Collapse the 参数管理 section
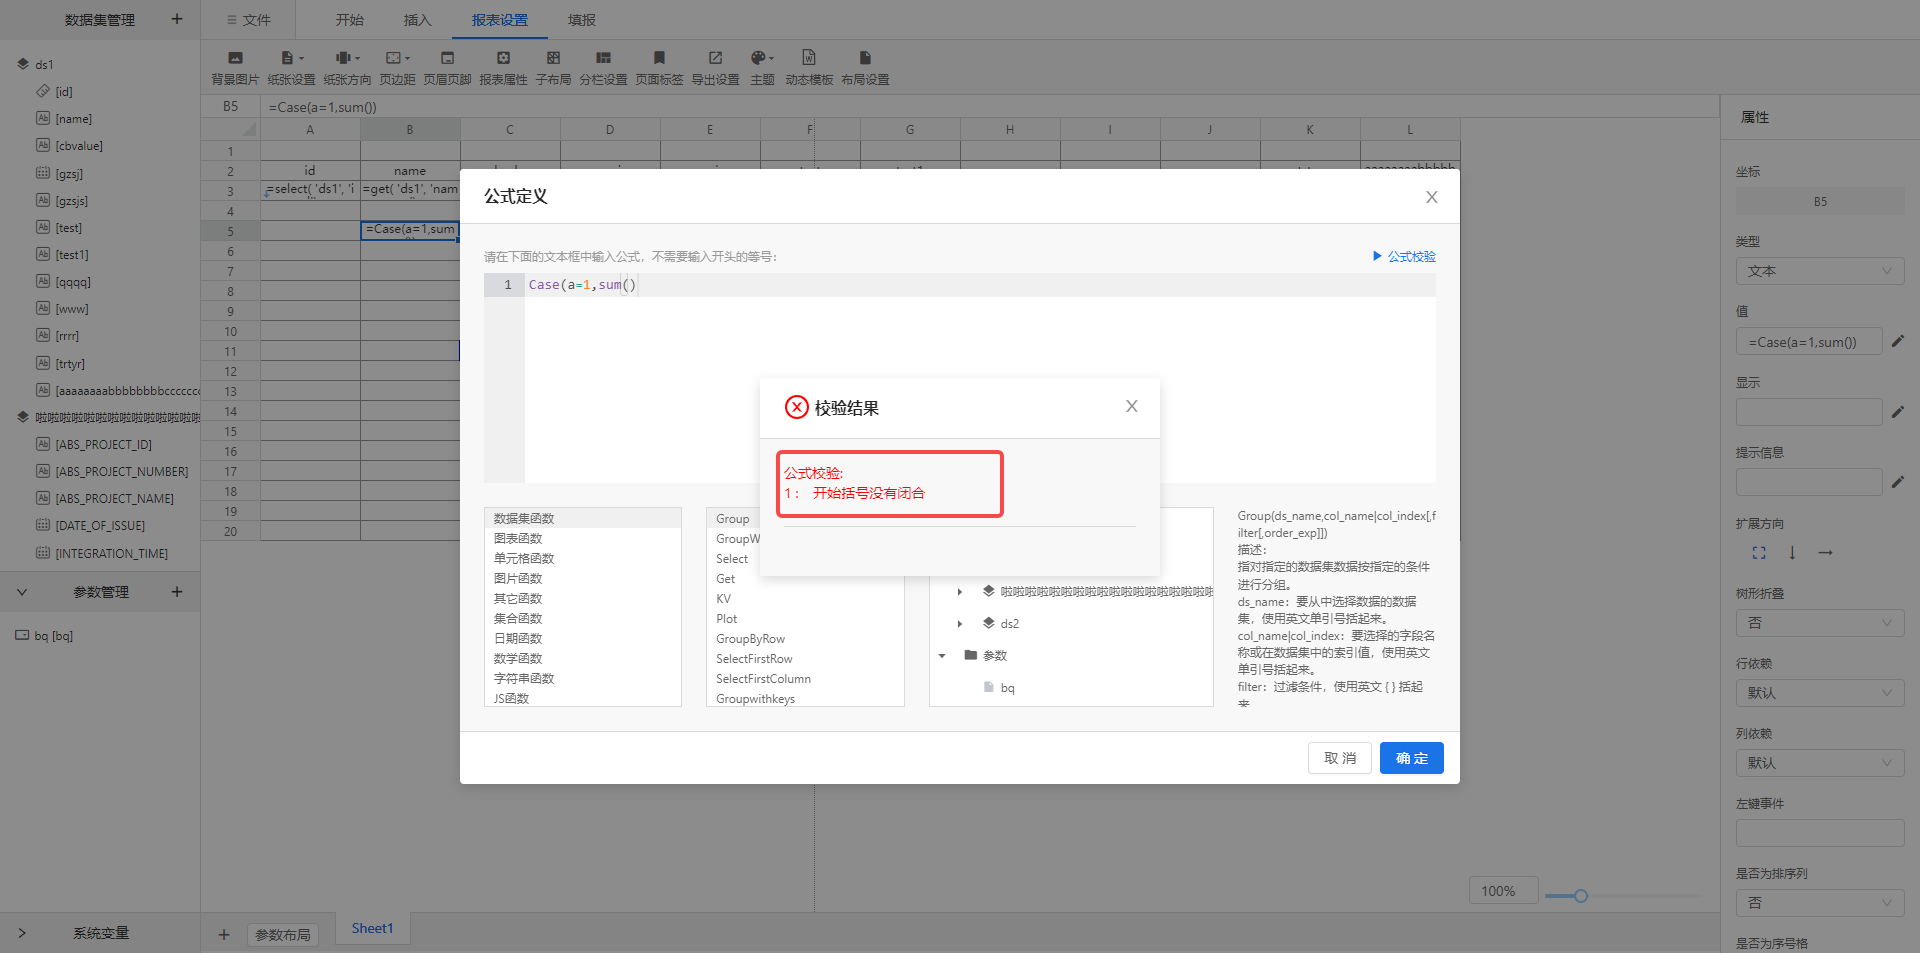The width and height of the screenshot is (1920, 953). (22, 592)
